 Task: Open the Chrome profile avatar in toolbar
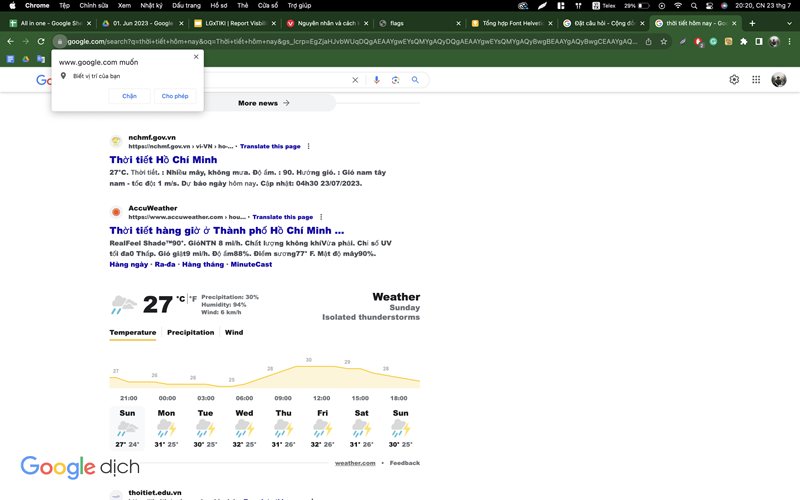774,41
